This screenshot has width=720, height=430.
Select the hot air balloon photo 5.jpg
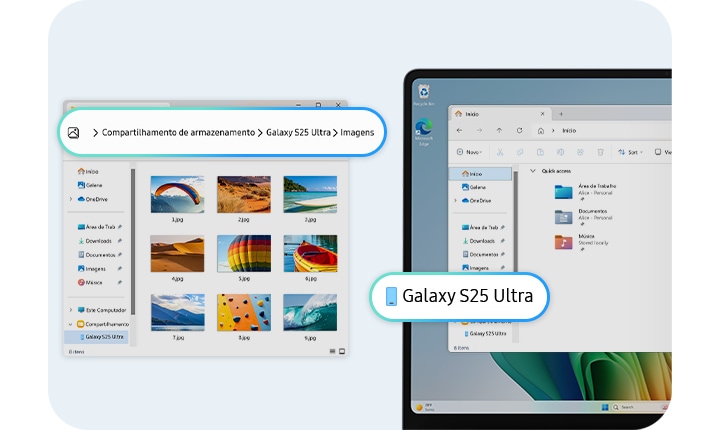(x=244, y=254)
